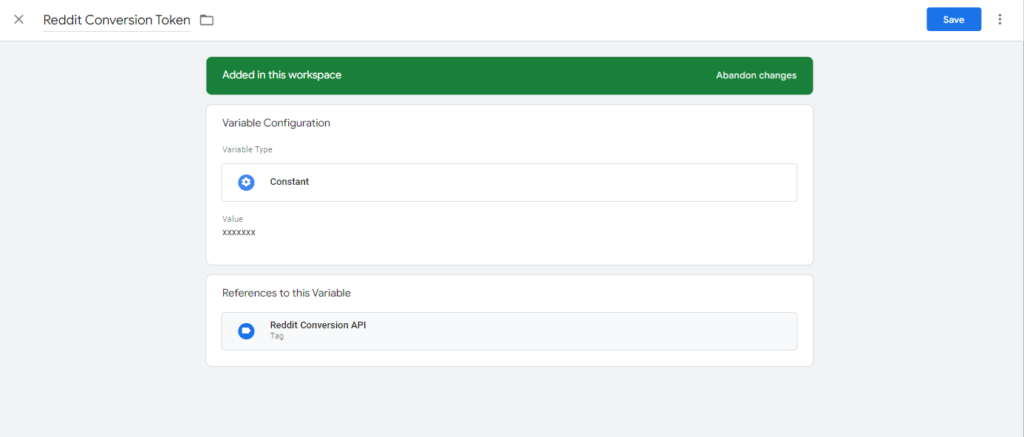Click the xxxxxxx constant value text
Viewport: 1024px width, 437px height.
point(239,232)
